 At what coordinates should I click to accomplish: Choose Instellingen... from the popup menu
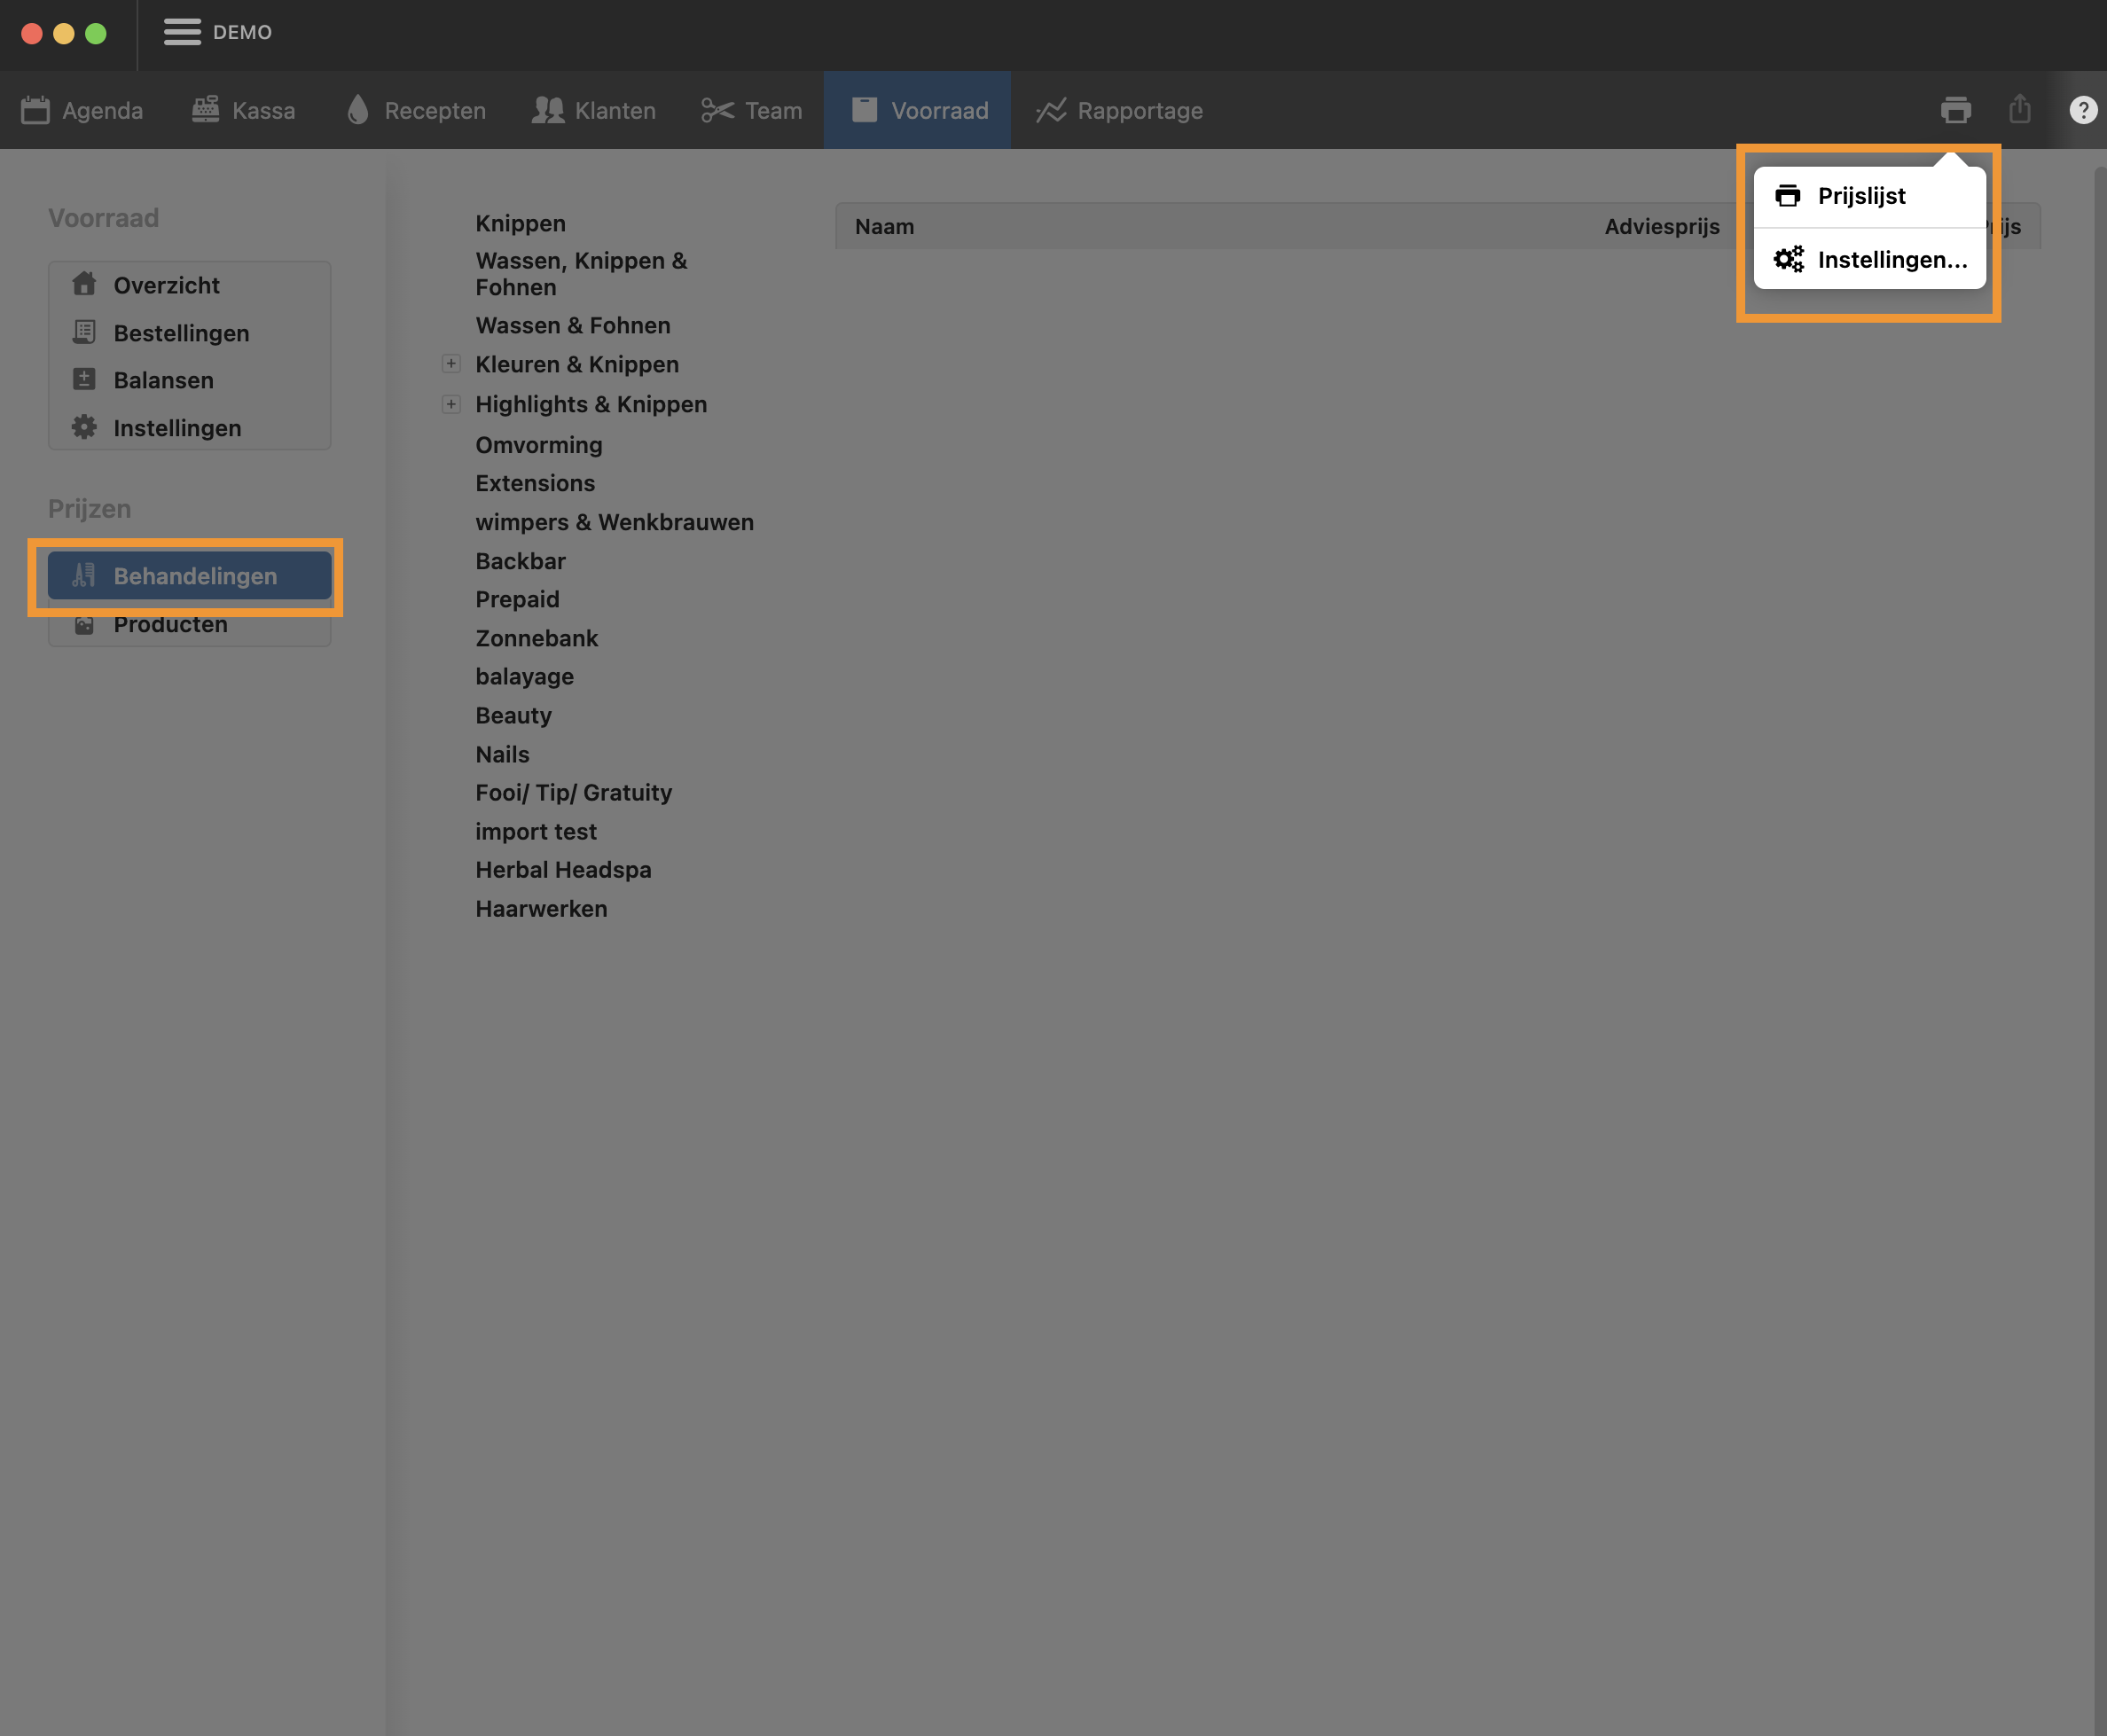coord(1891,260)
